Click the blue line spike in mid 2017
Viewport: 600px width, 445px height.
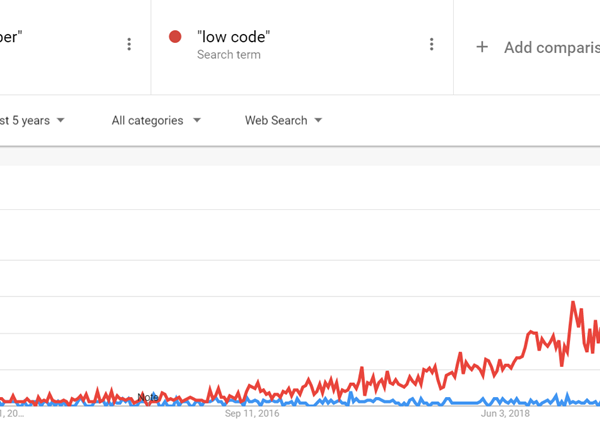click(x=351, y=393)
